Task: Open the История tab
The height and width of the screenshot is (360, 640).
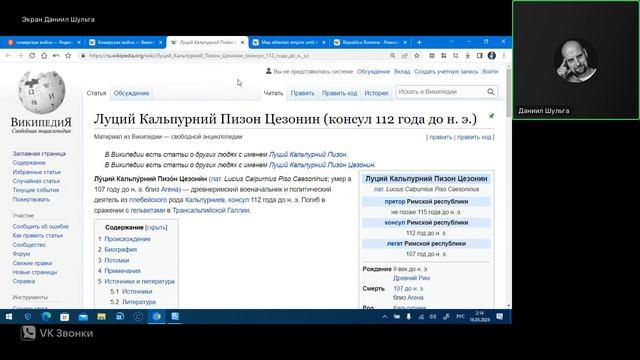Action: point(376,93)
